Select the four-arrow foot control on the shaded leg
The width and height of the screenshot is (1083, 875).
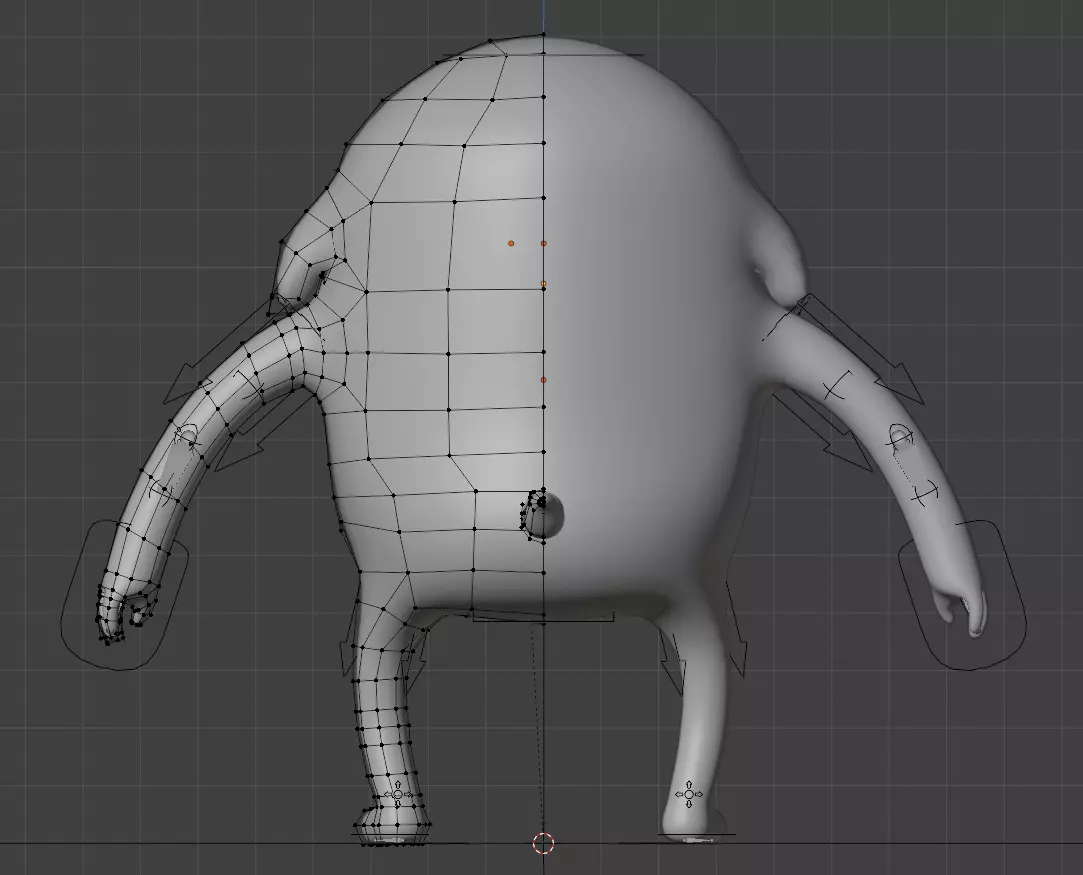(x=689, y=794)
